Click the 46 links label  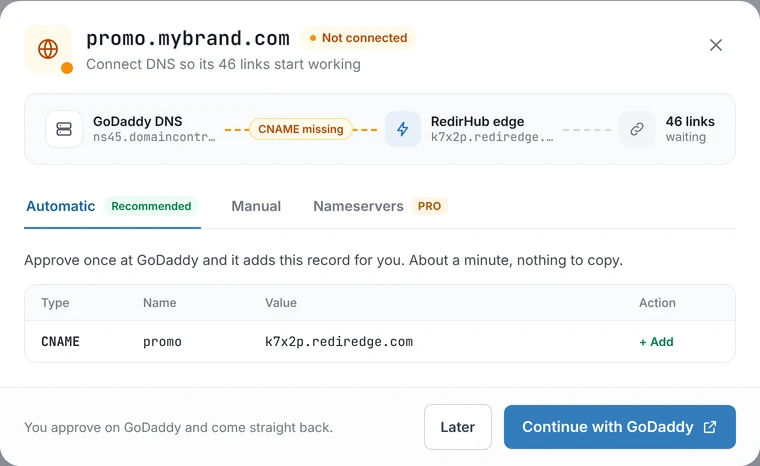pos(690,121)
